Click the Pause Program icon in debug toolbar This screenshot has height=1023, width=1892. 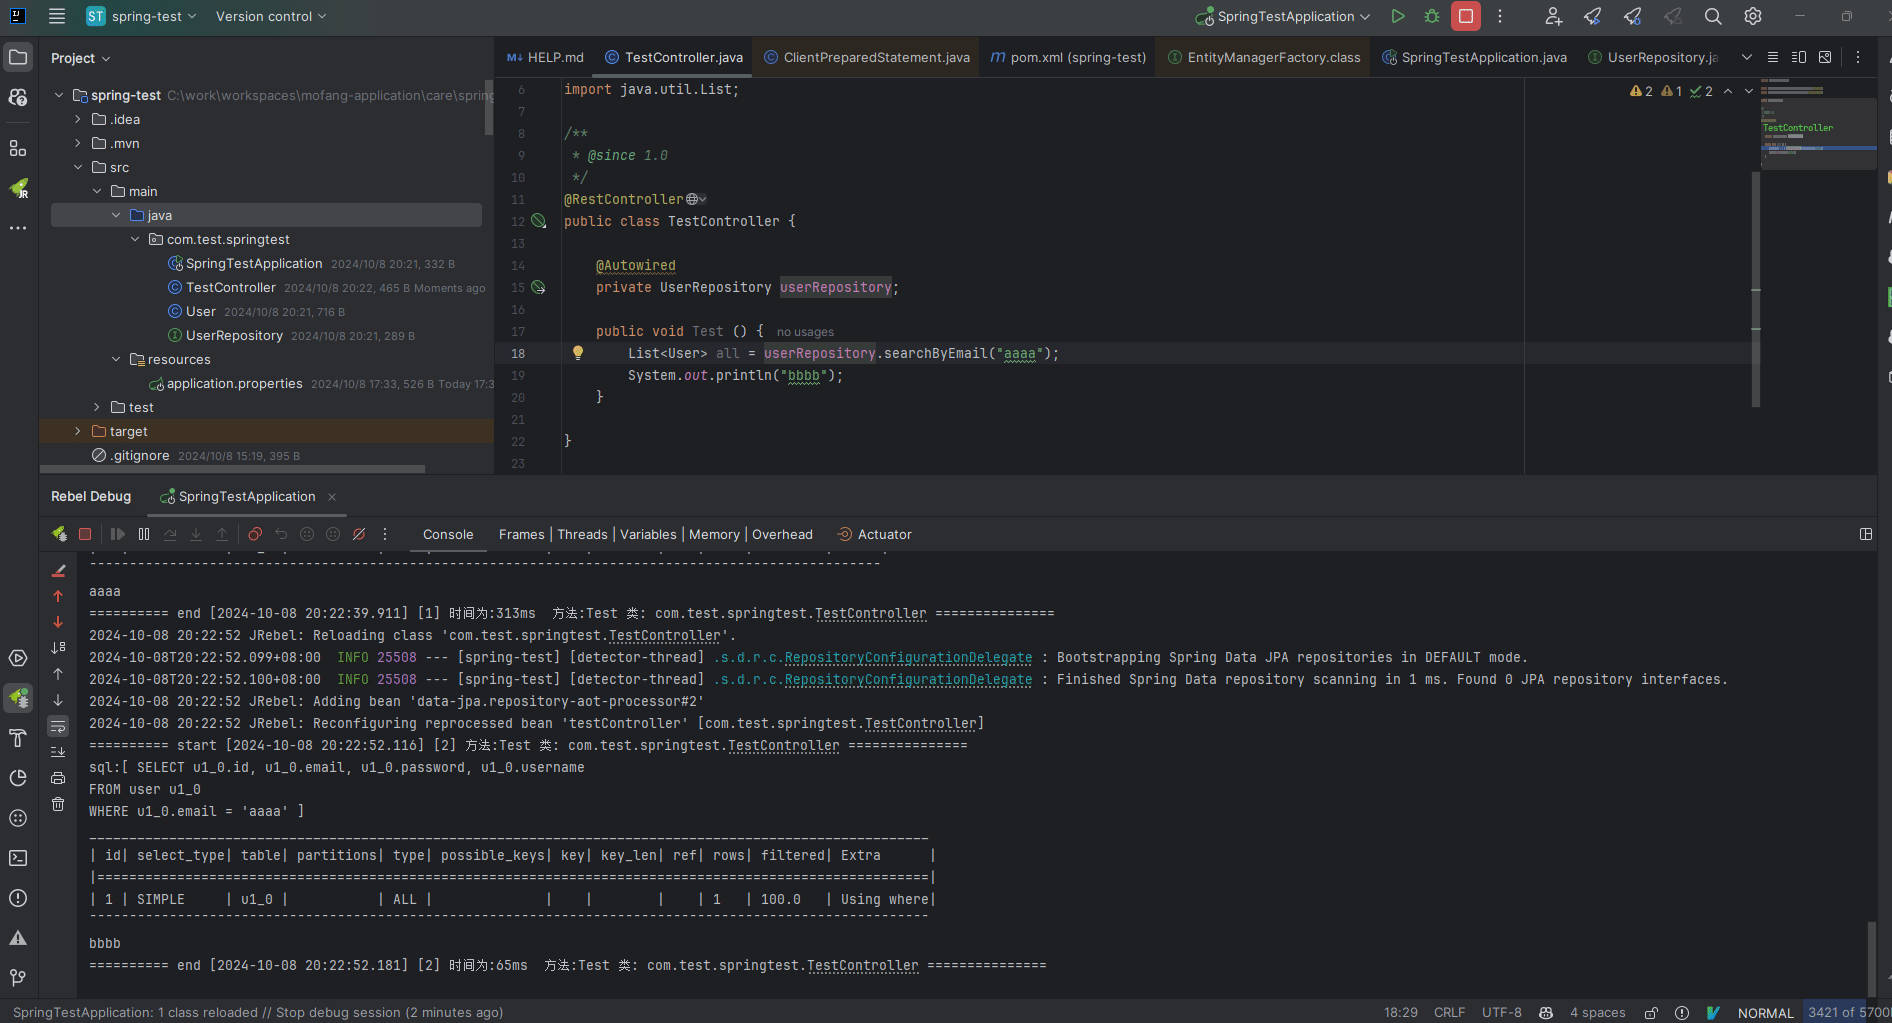point(144,534)
